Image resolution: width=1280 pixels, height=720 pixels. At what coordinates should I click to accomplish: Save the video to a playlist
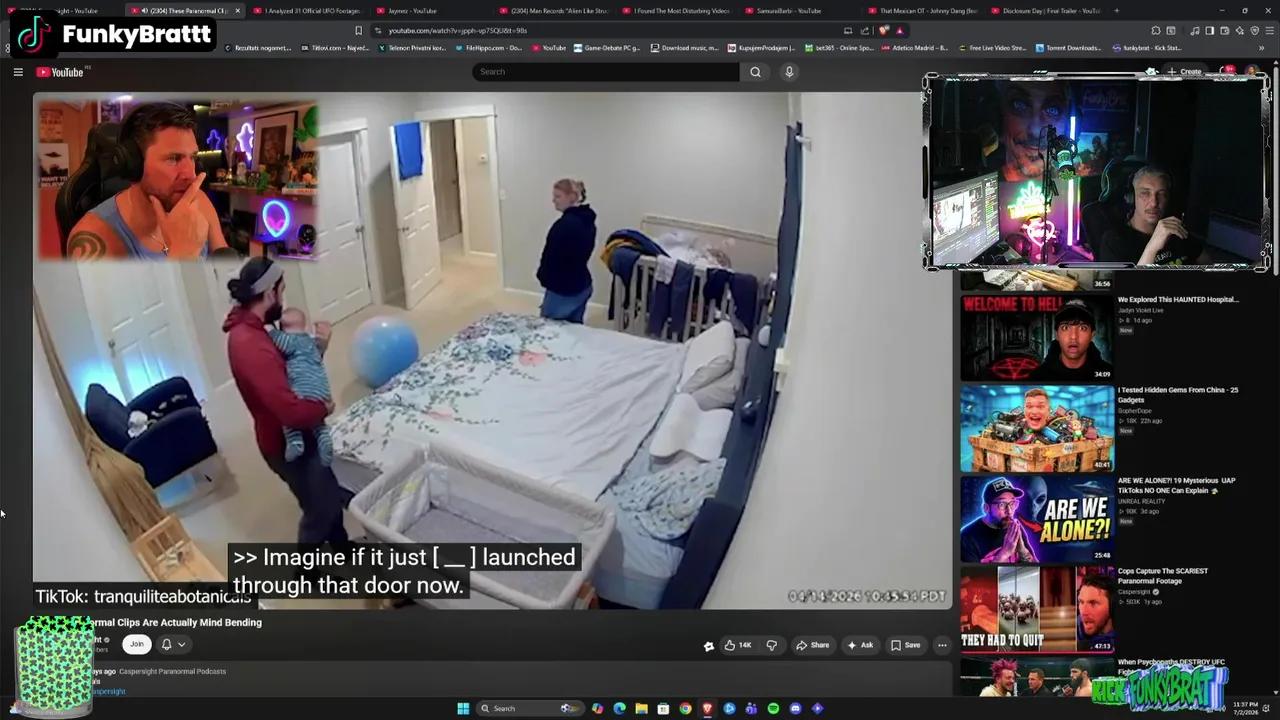tap(906, 645)
